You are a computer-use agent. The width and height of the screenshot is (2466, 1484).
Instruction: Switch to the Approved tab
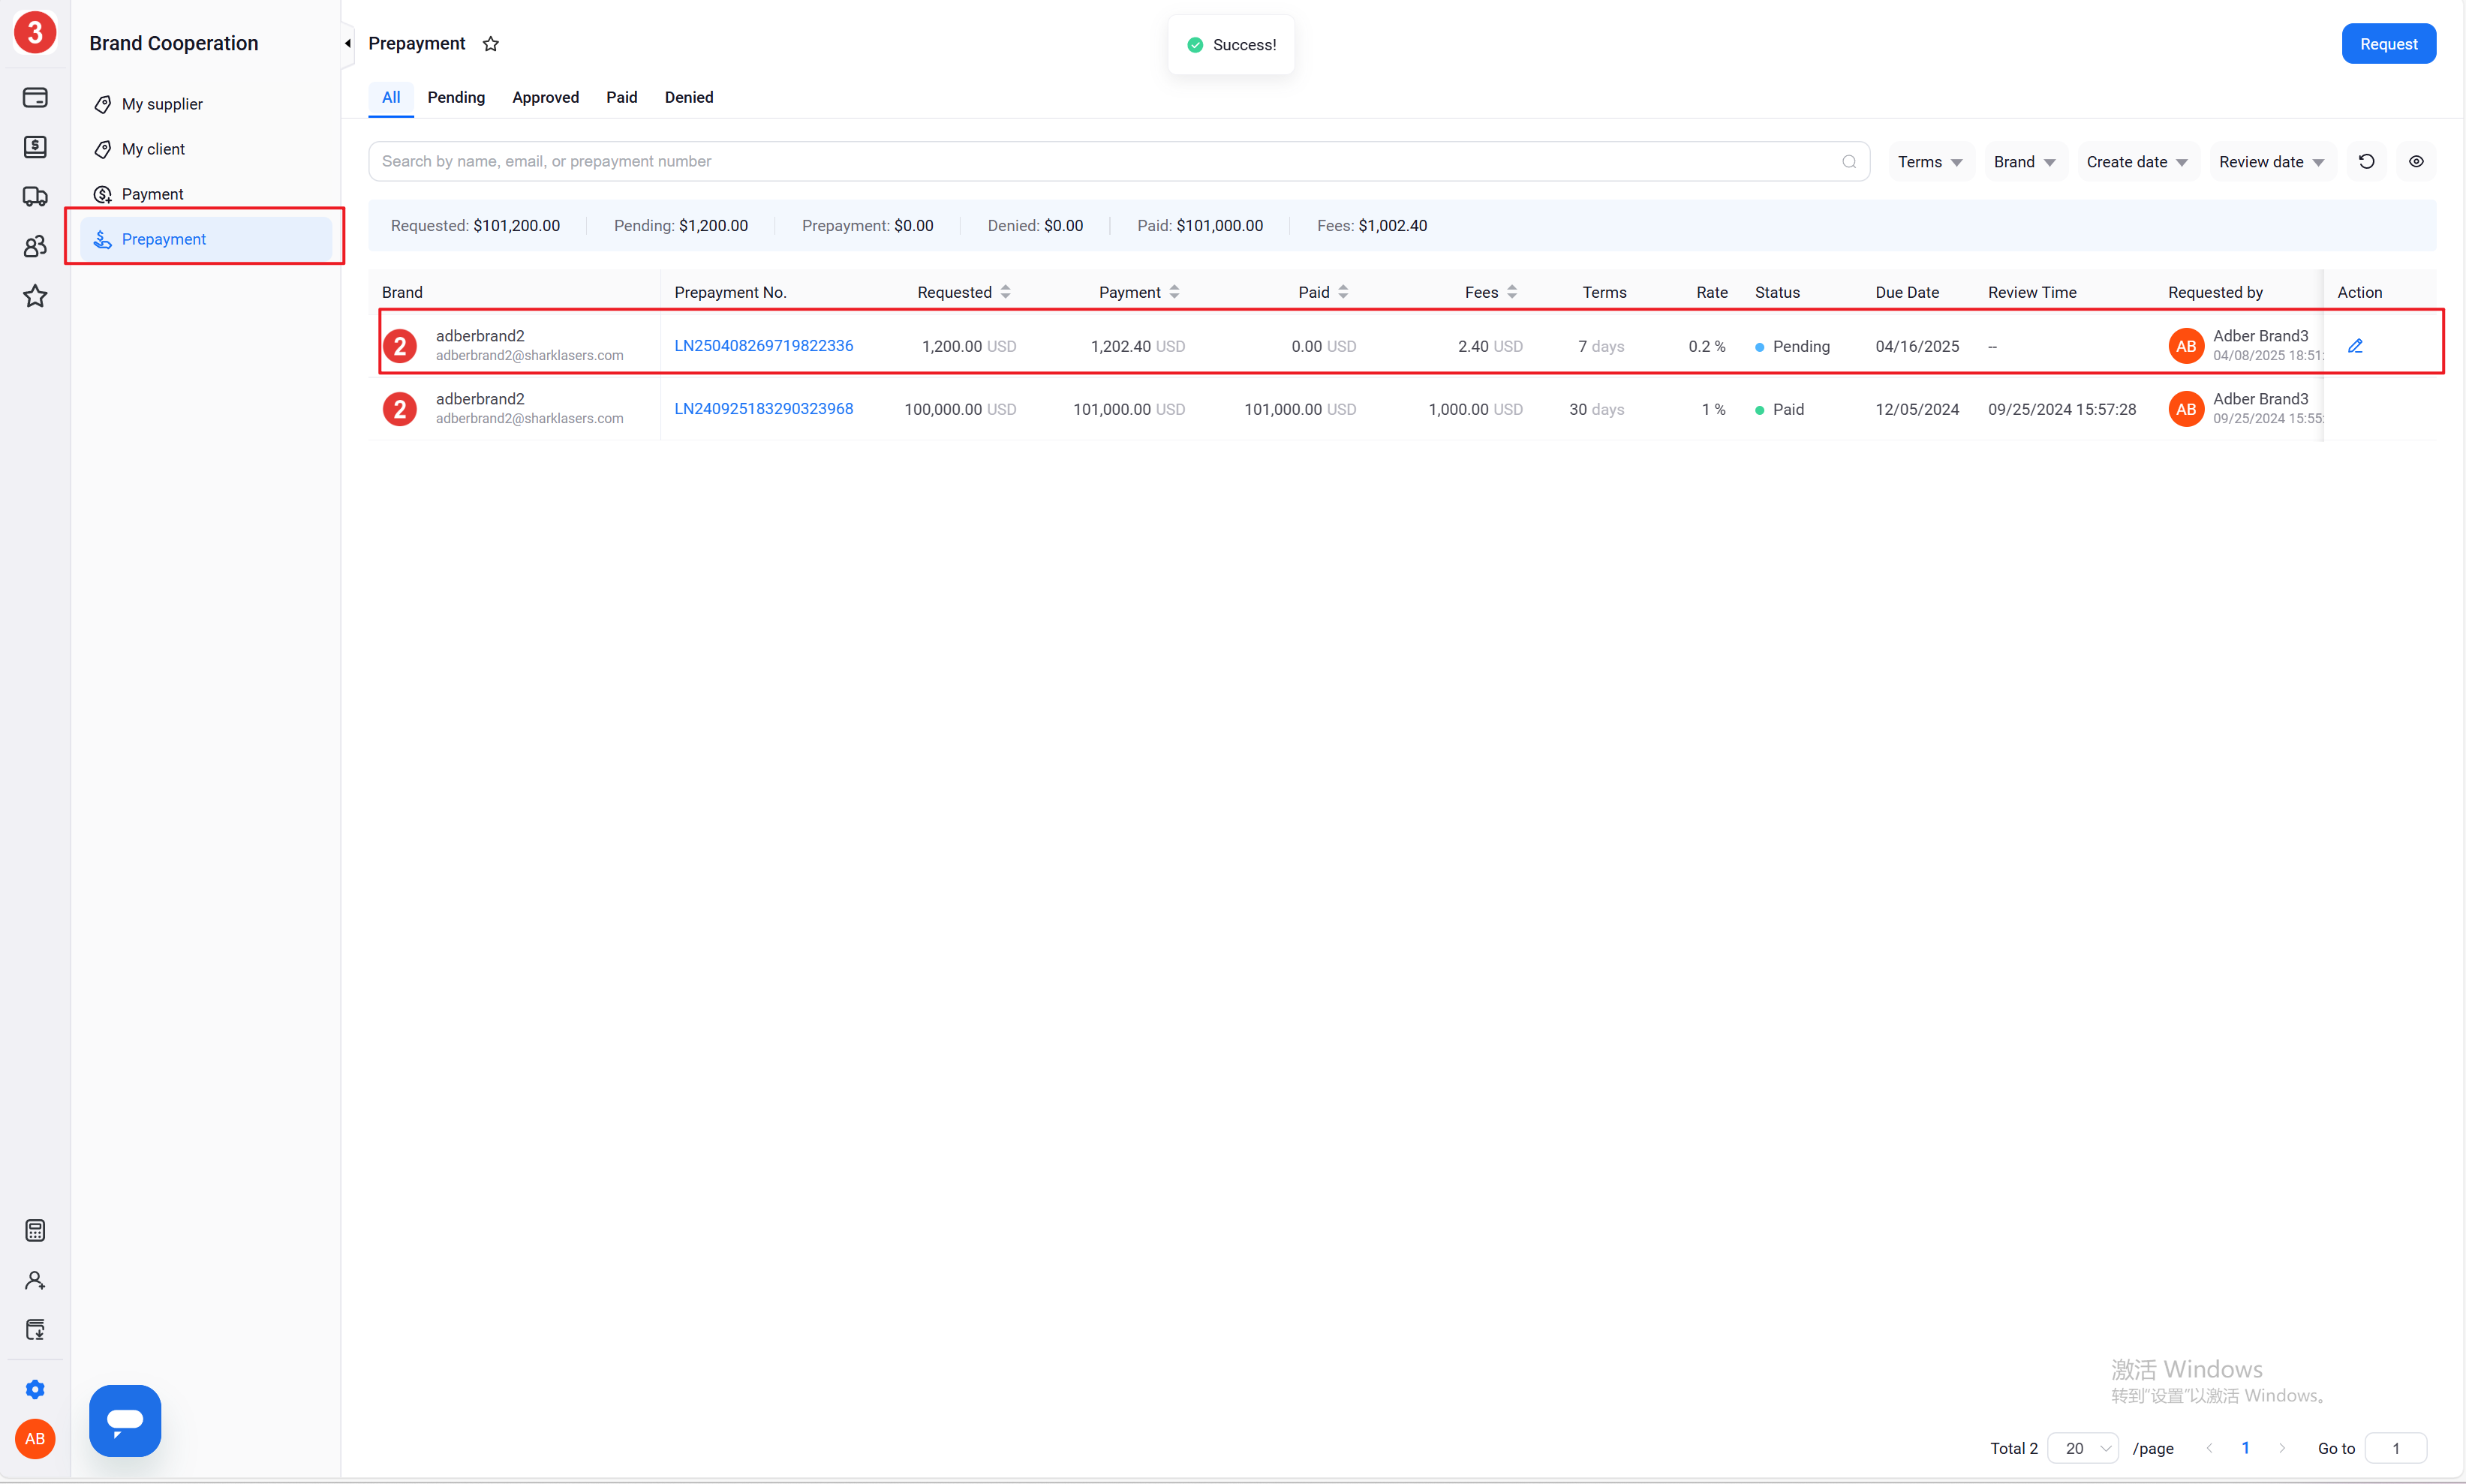545,97
